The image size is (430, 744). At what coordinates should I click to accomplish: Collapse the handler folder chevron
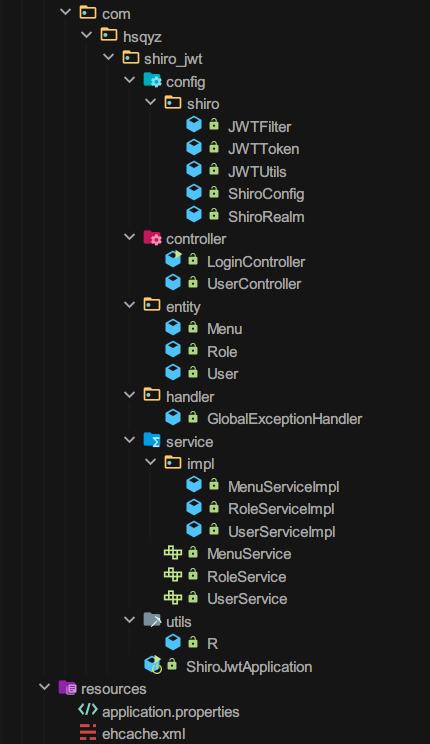tap(129, 395)
